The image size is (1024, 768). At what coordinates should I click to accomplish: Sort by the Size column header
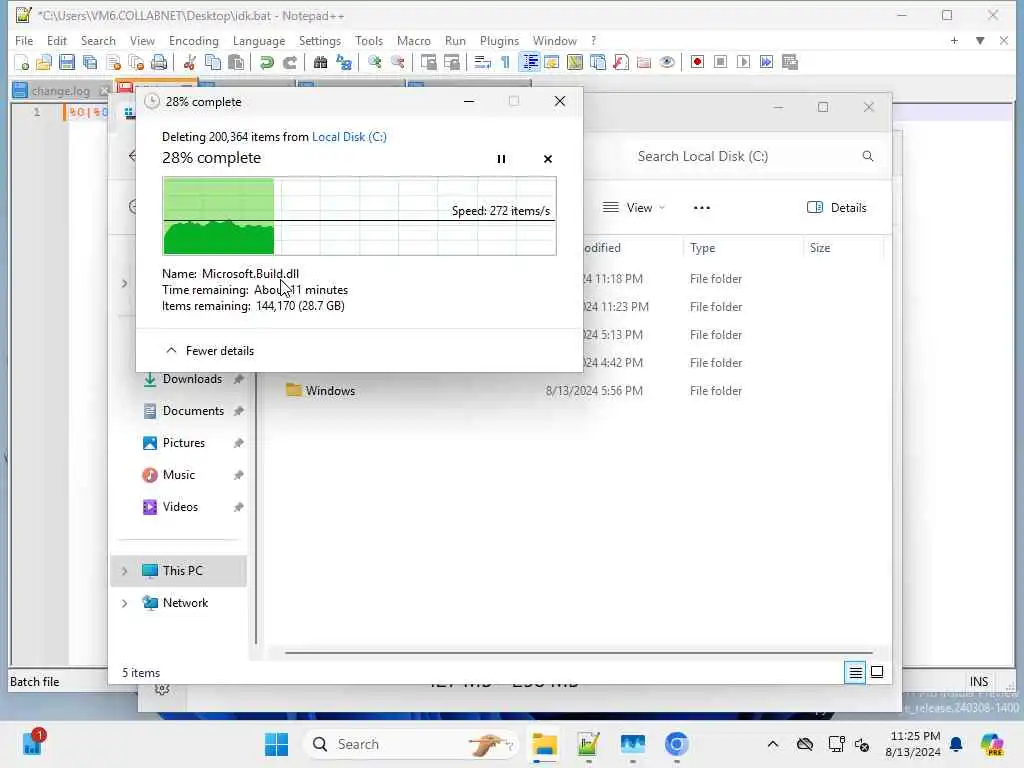[x=820, y=248]
